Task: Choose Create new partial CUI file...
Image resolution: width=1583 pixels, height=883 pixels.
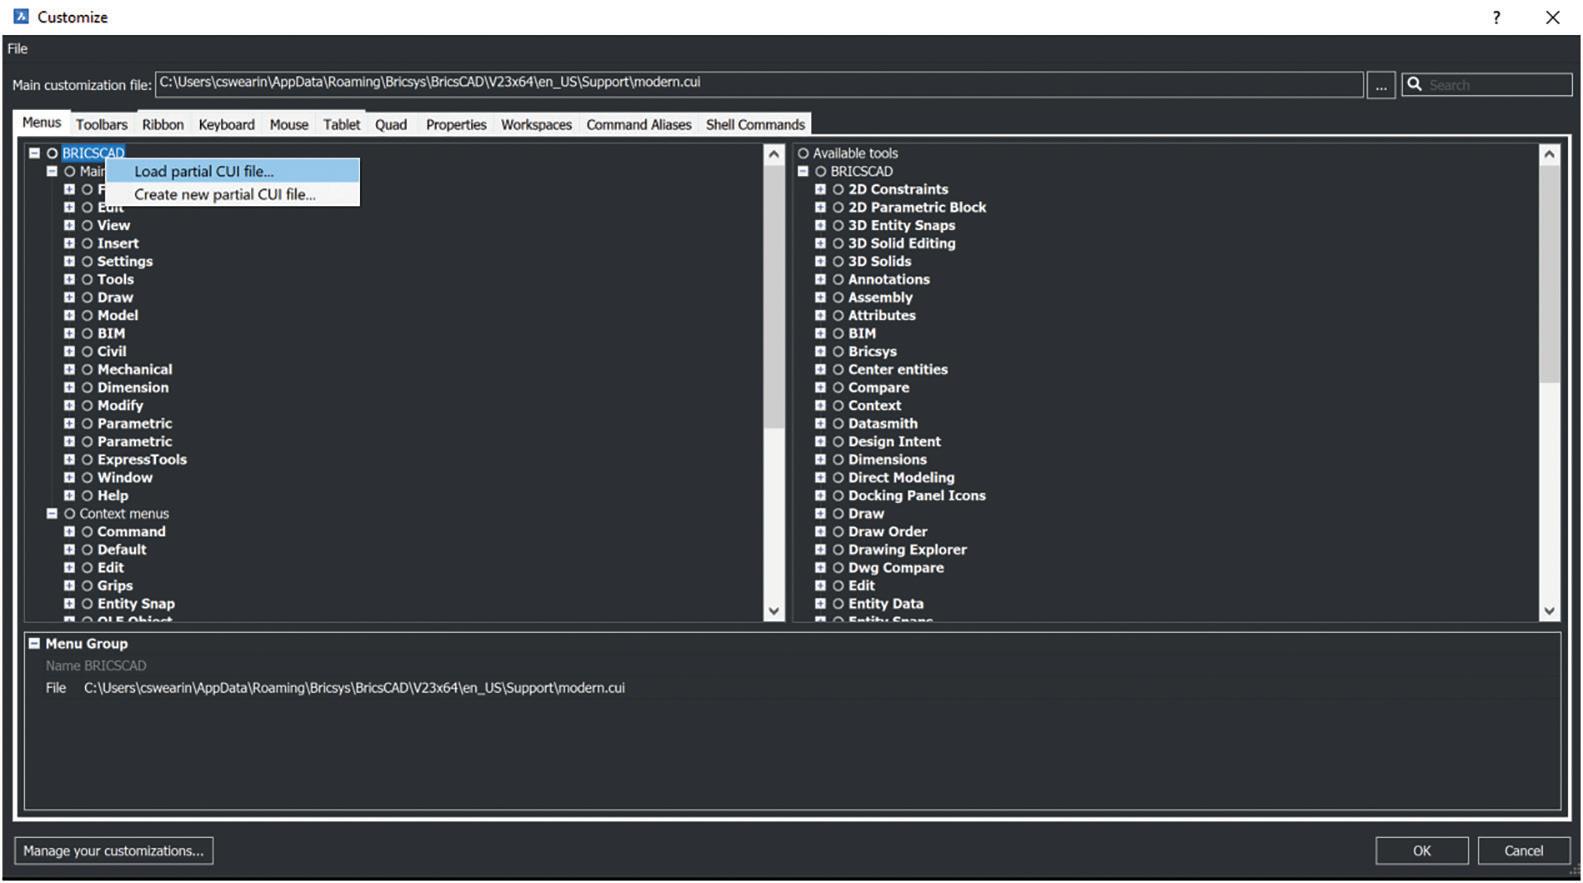Action: click(x=233, y=194)
